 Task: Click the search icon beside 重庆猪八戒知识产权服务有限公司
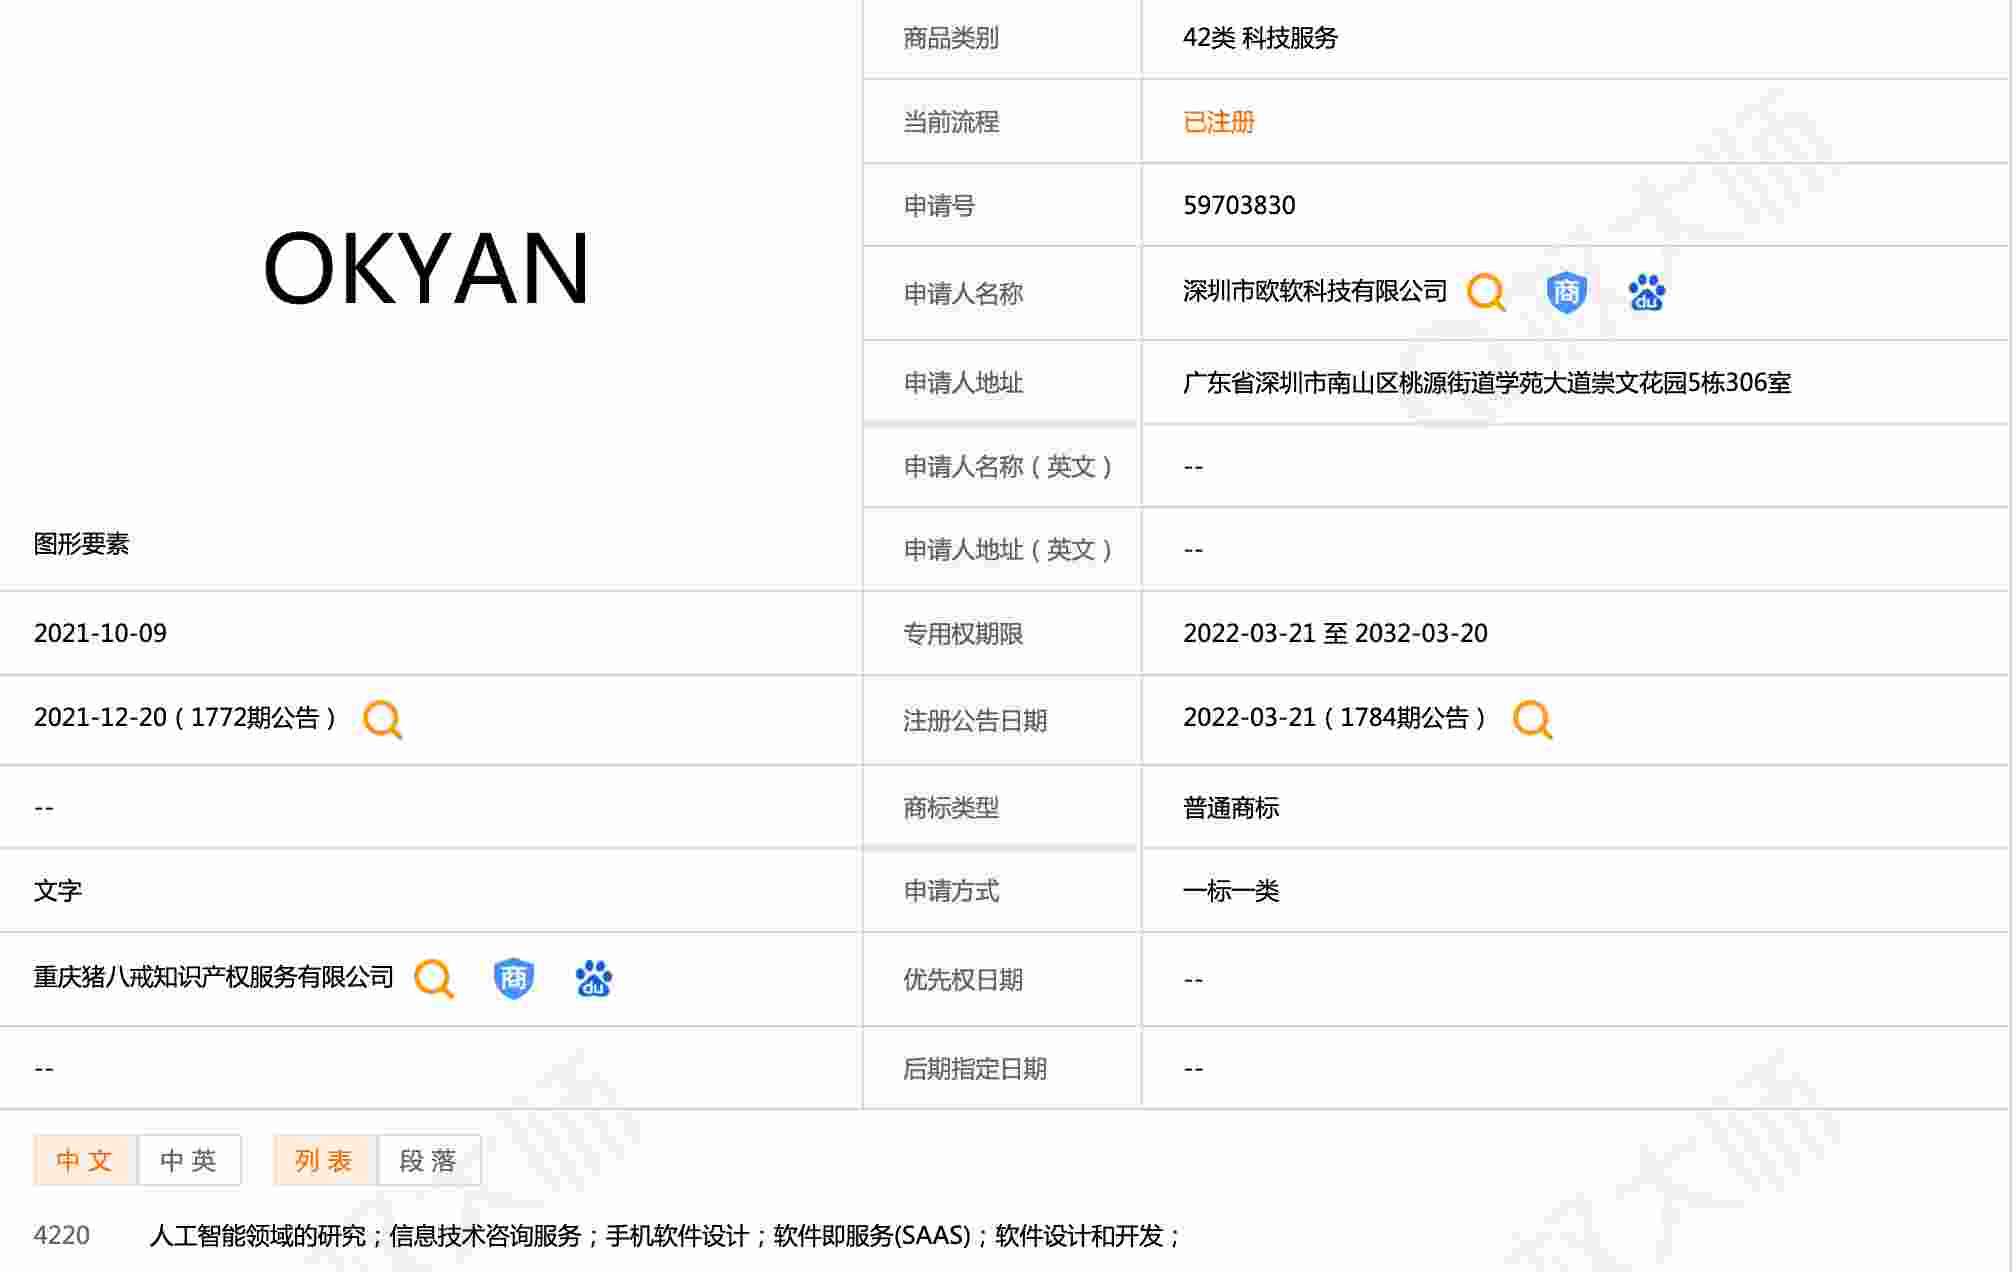pos(434,978)
